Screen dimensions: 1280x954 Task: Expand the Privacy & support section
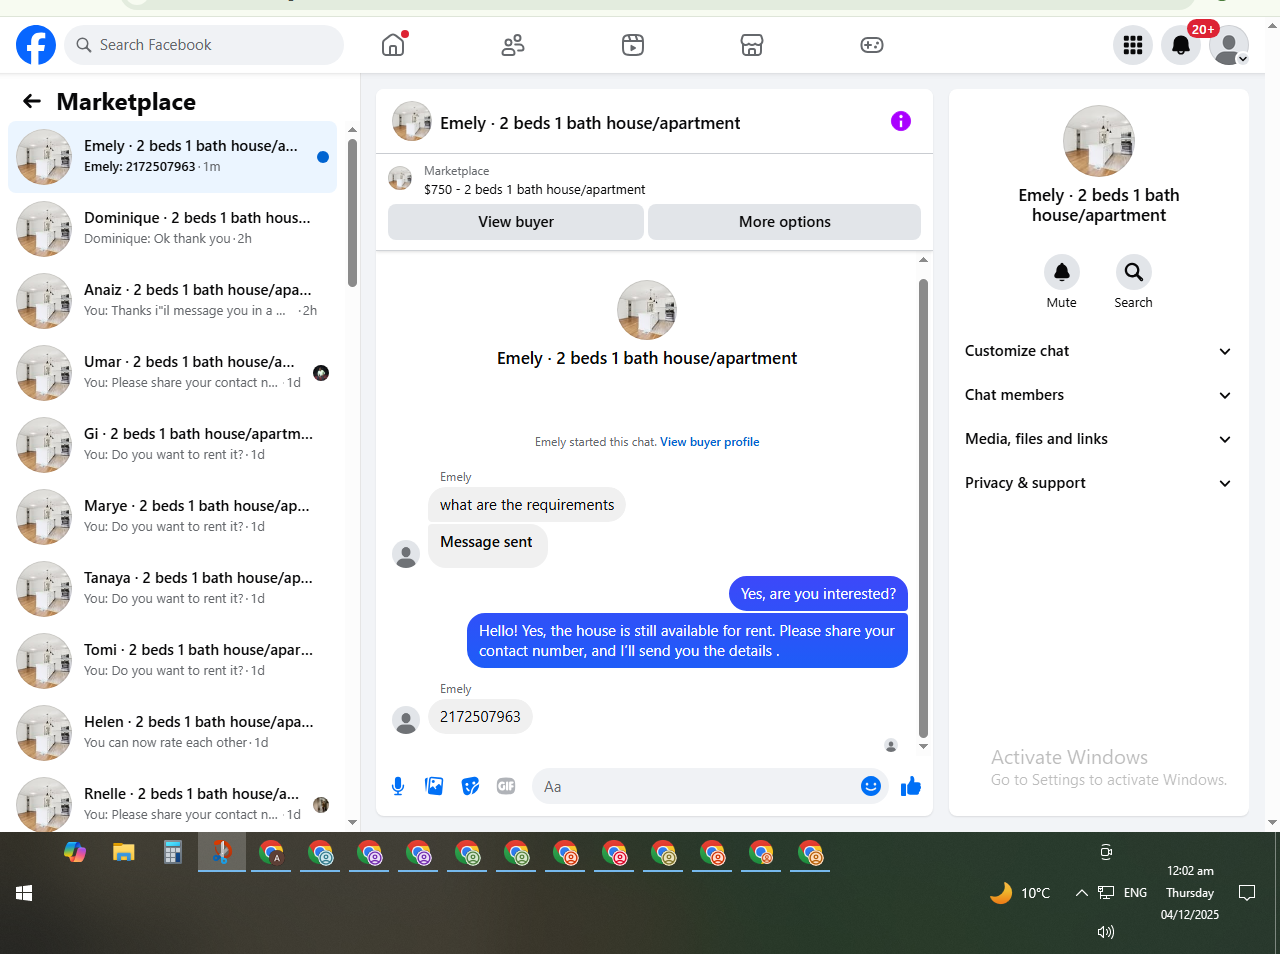(1098, 483)
